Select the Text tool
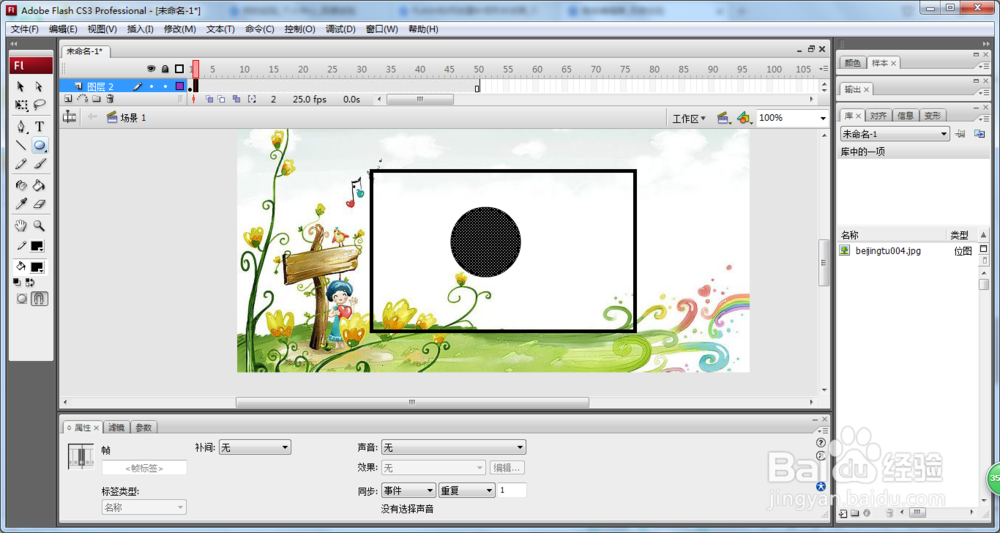 click(40, 126)
